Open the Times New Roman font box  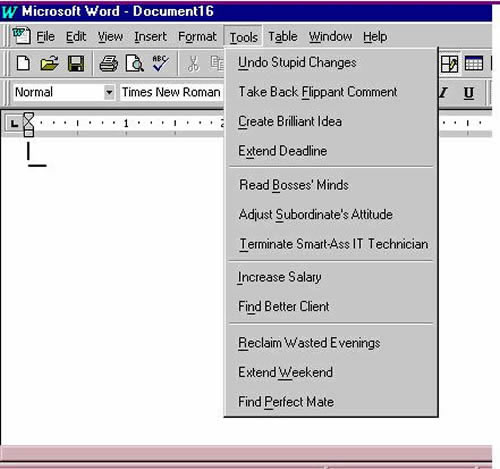171,92
